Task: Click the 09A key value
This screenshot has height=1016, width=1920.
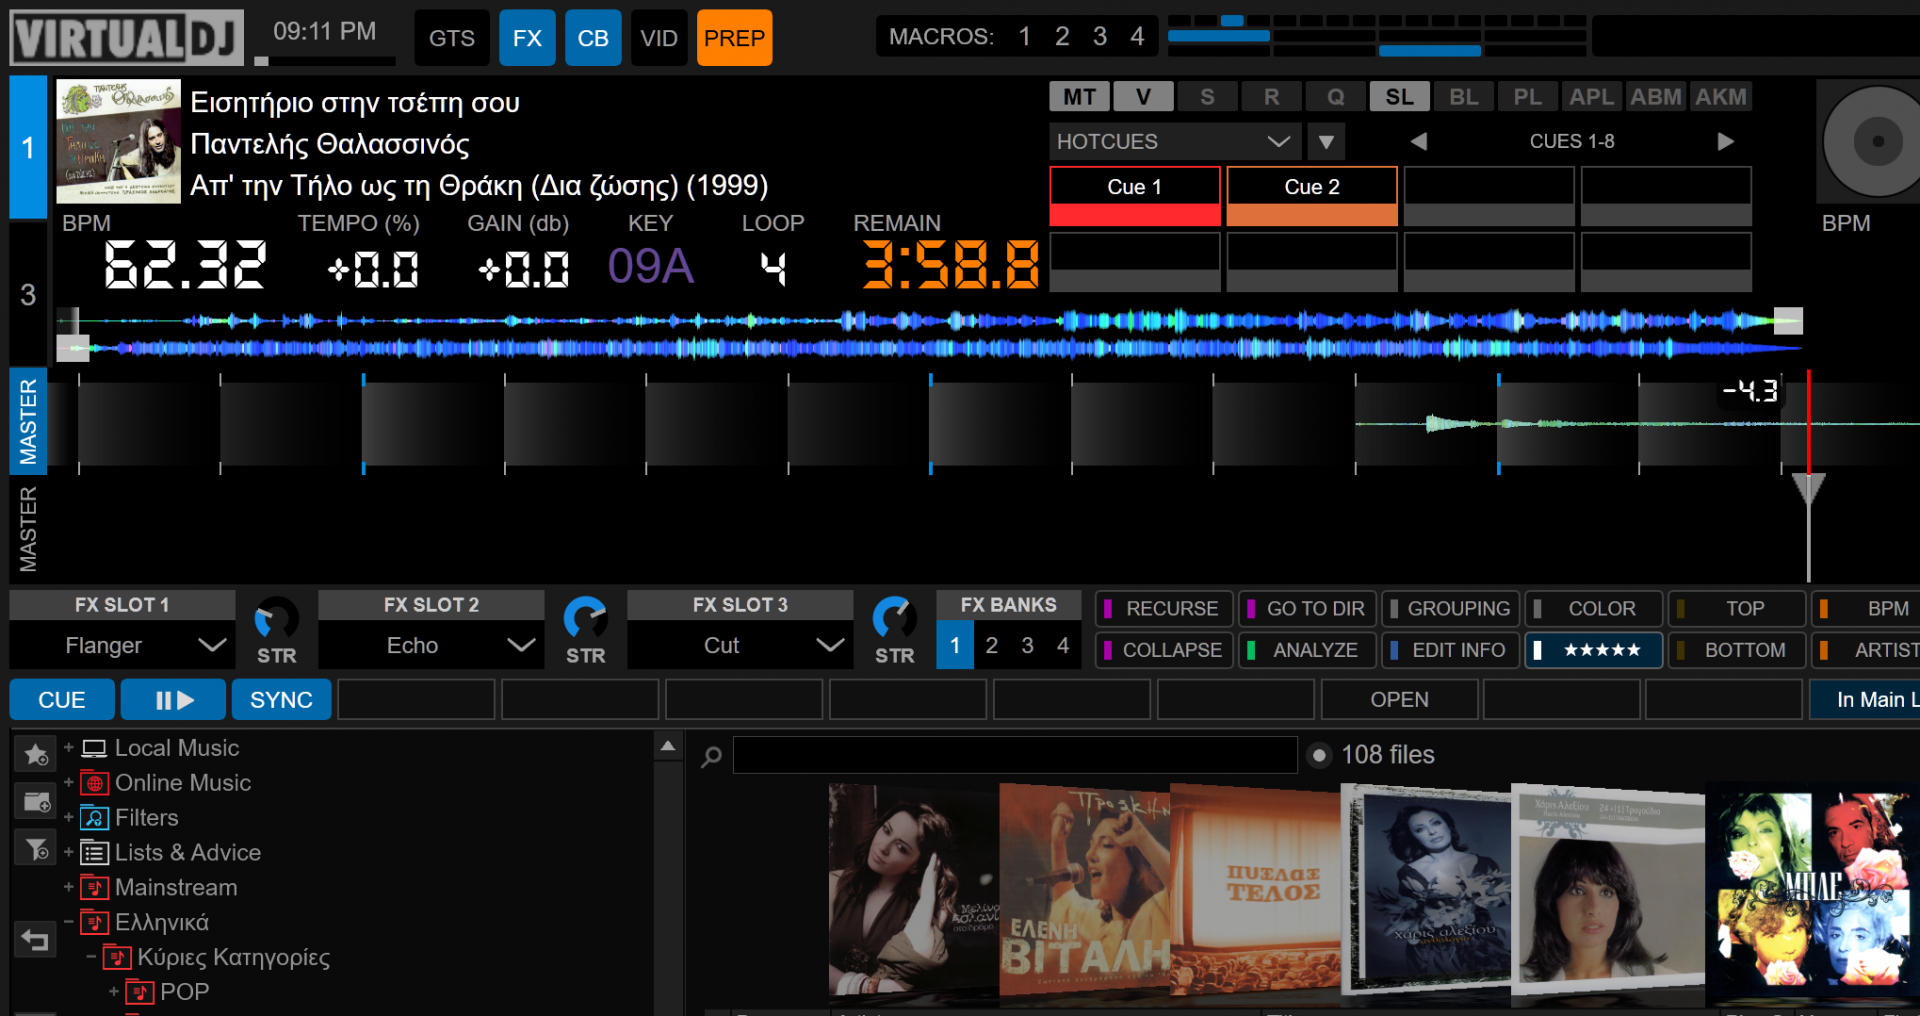Action: (650, 267)
